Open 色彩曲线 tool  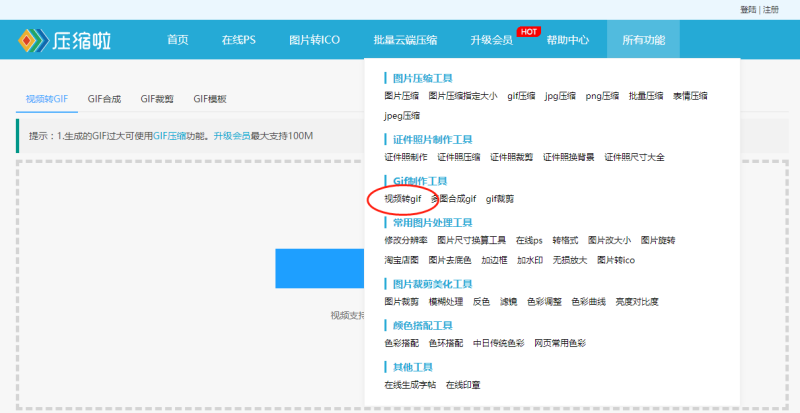[589, 302]
